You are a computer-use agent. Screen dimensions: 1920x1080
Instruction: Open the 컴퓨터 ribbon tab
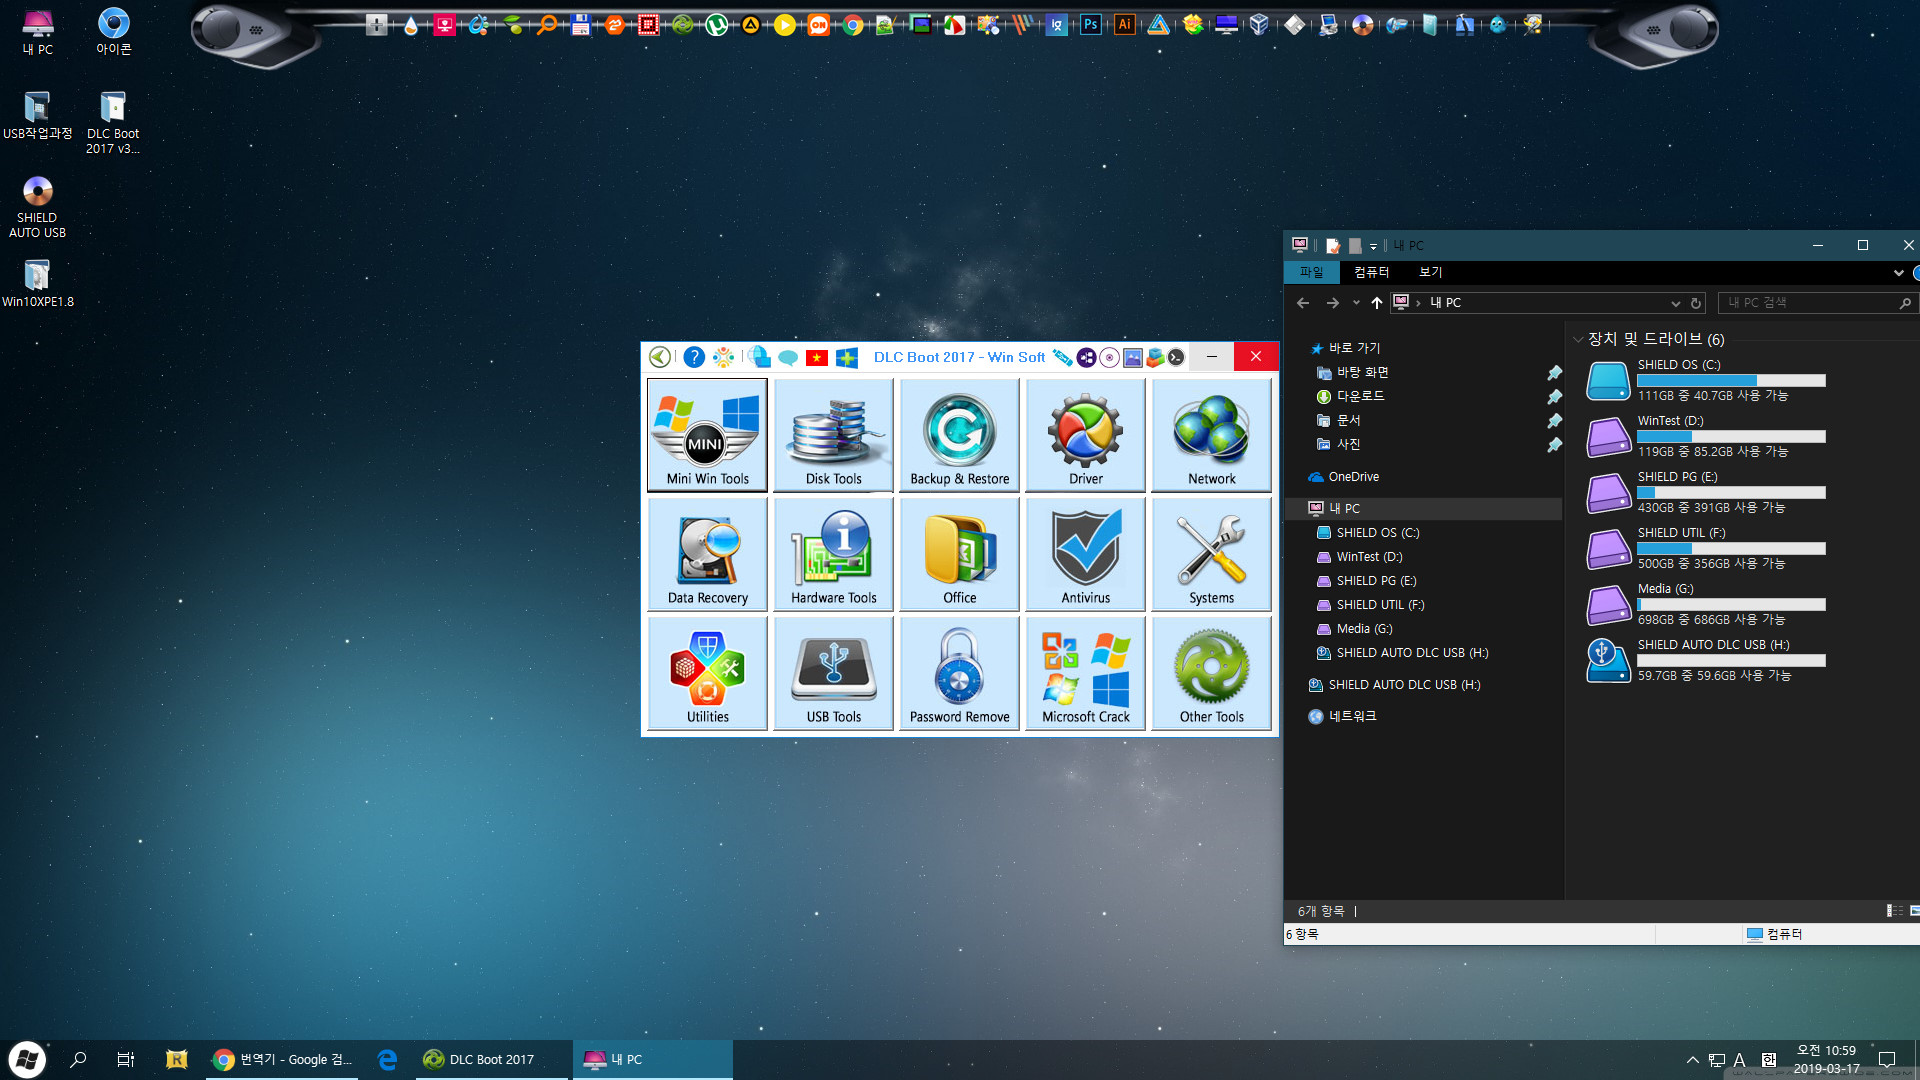point(1371,272)
